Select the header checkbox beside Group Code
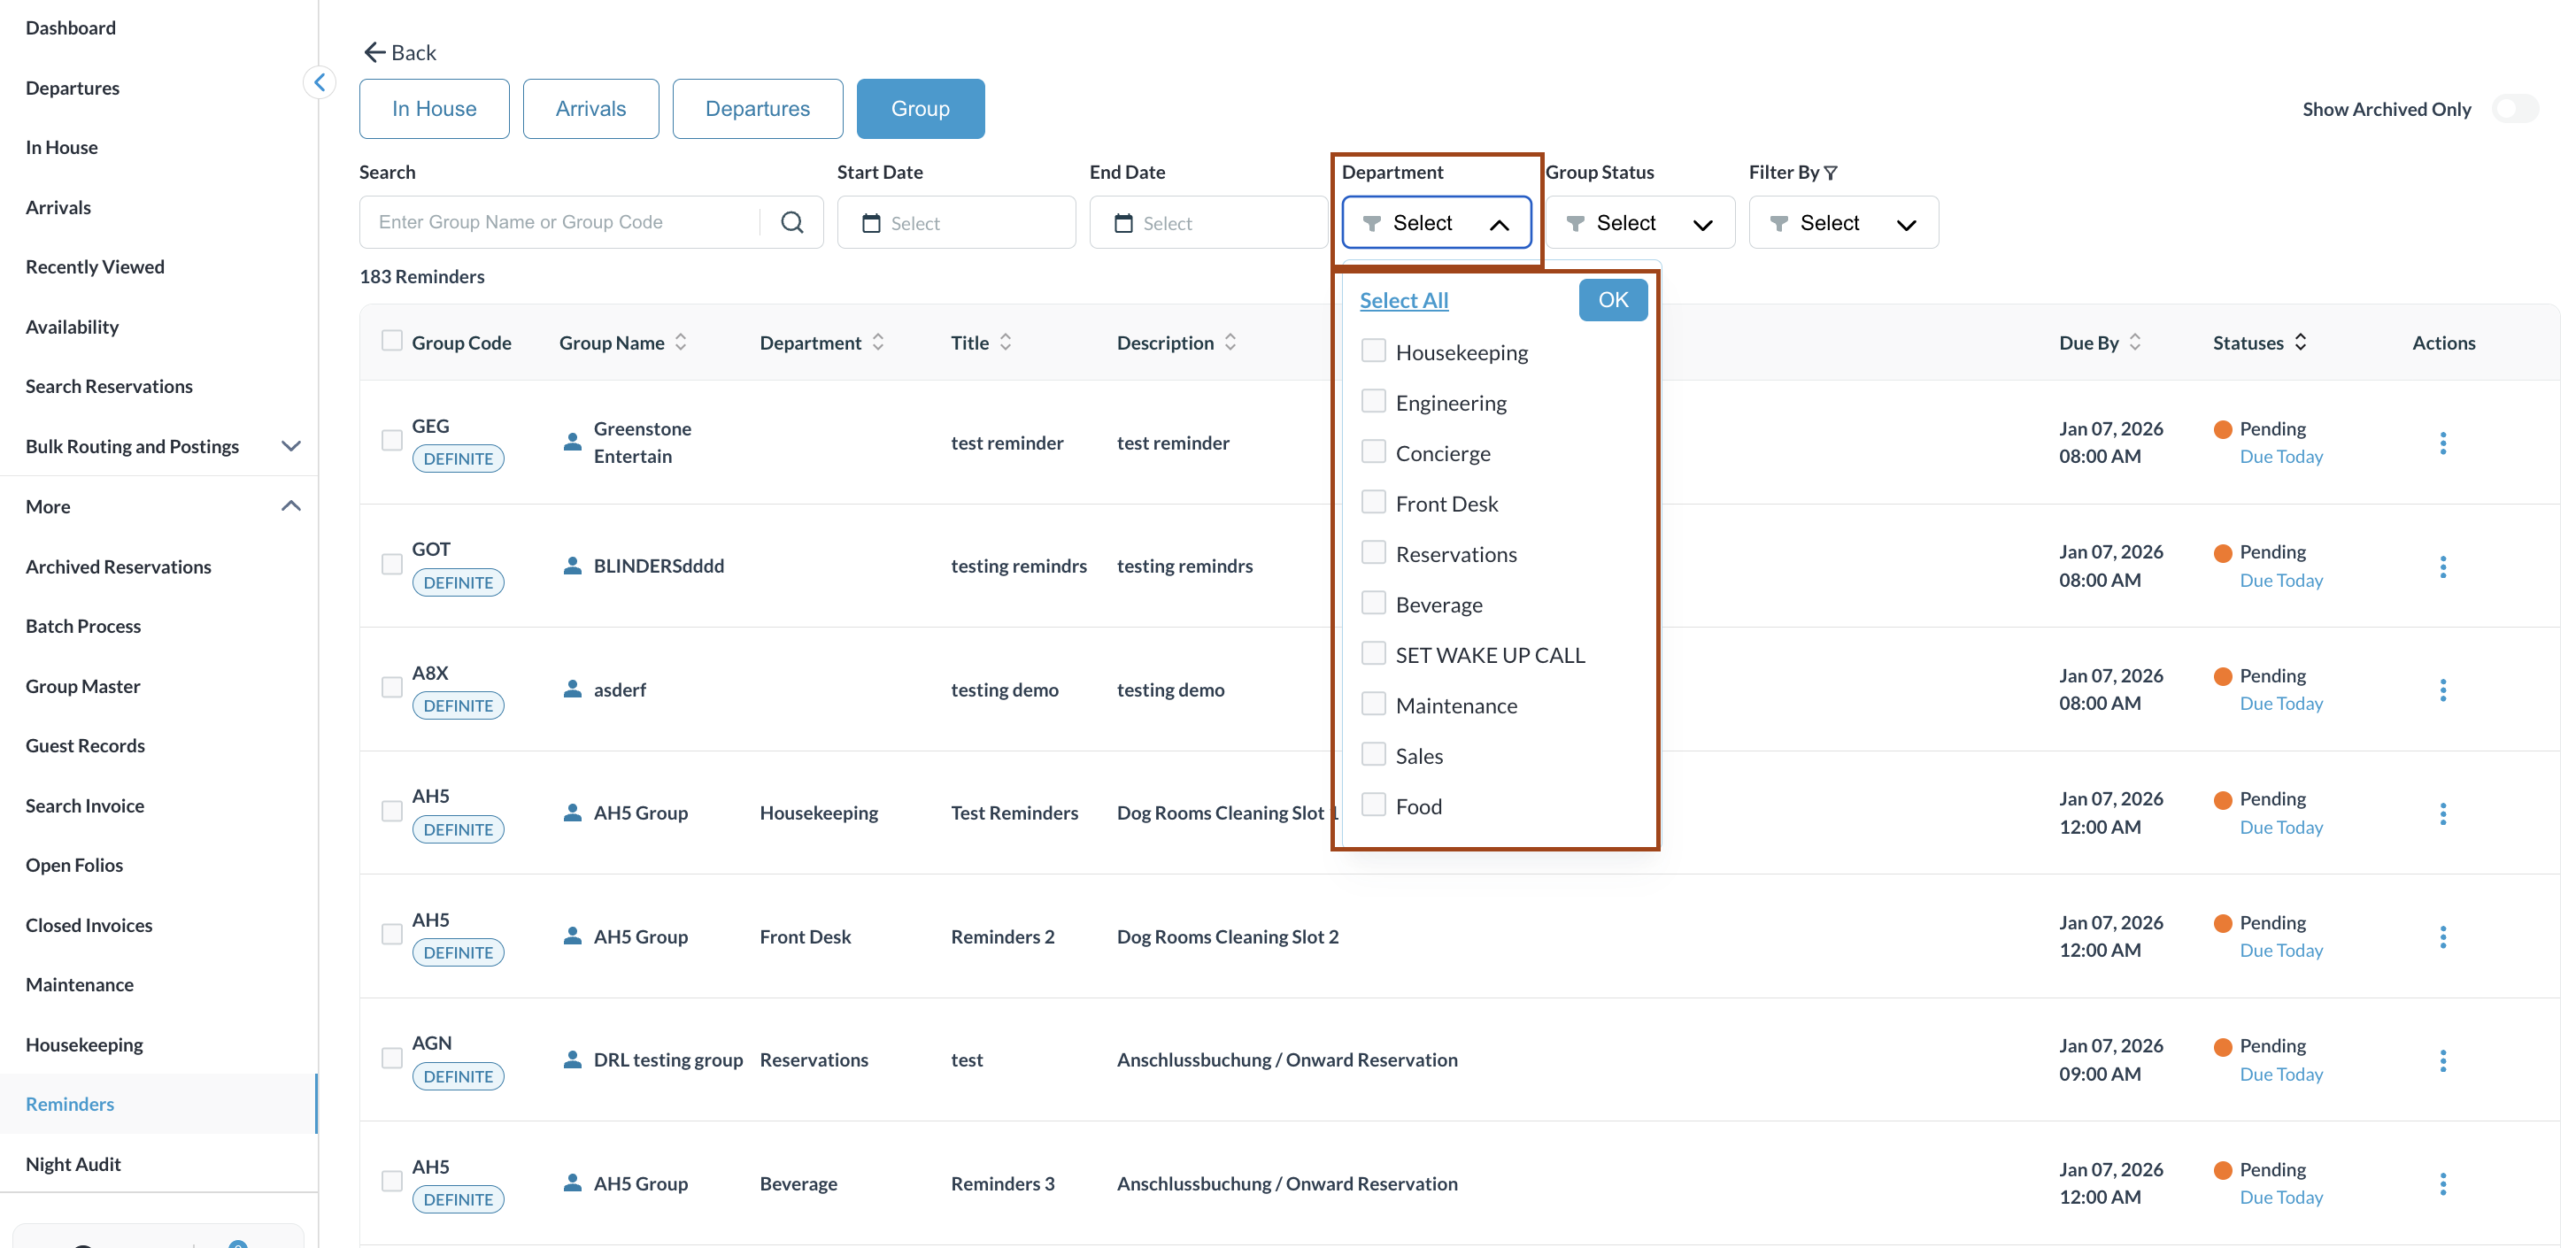Image resolution: width=2576 pixels, height=1248 pixels. (391, 341)
